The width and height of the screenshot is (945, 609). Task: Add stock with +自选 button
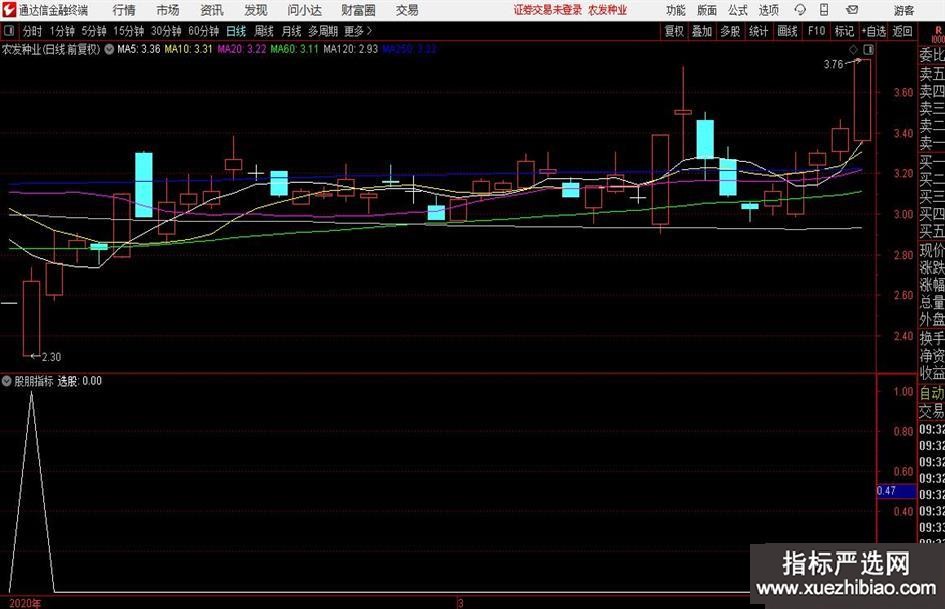[x=874, y=31]
